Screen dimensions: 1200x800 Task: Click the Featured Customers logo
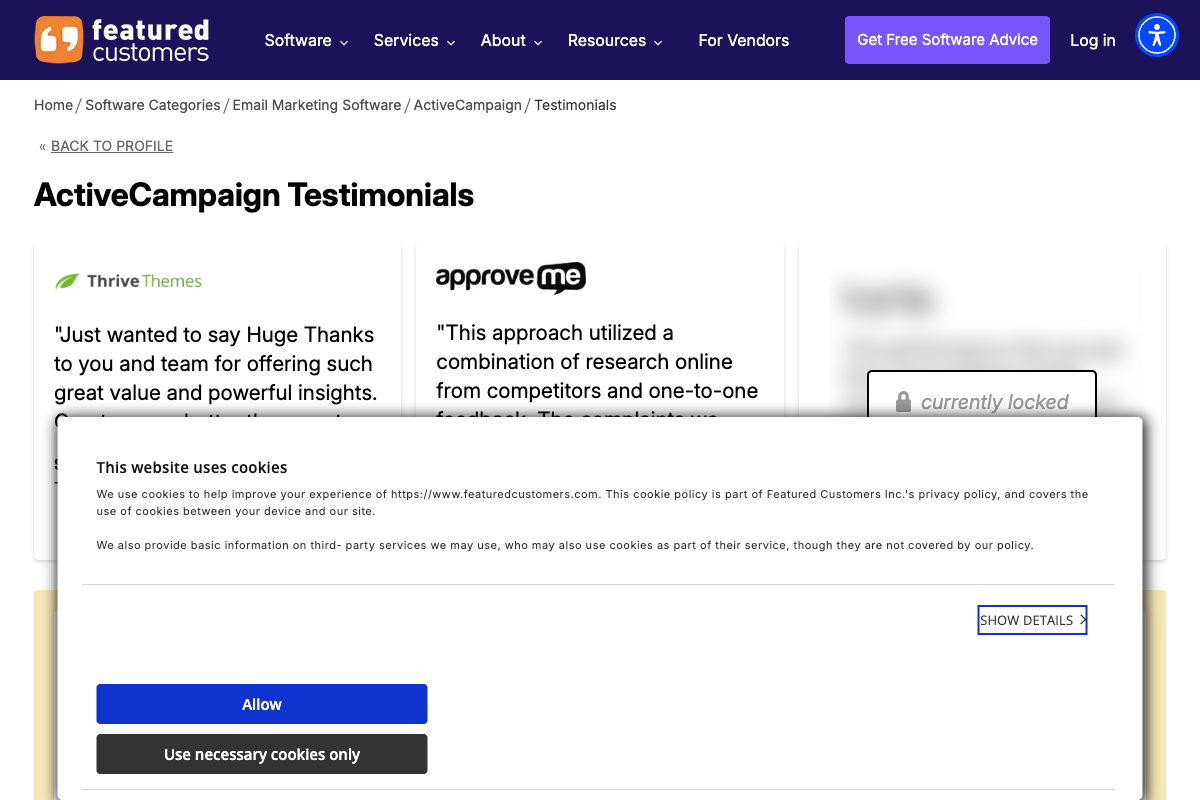121,40
